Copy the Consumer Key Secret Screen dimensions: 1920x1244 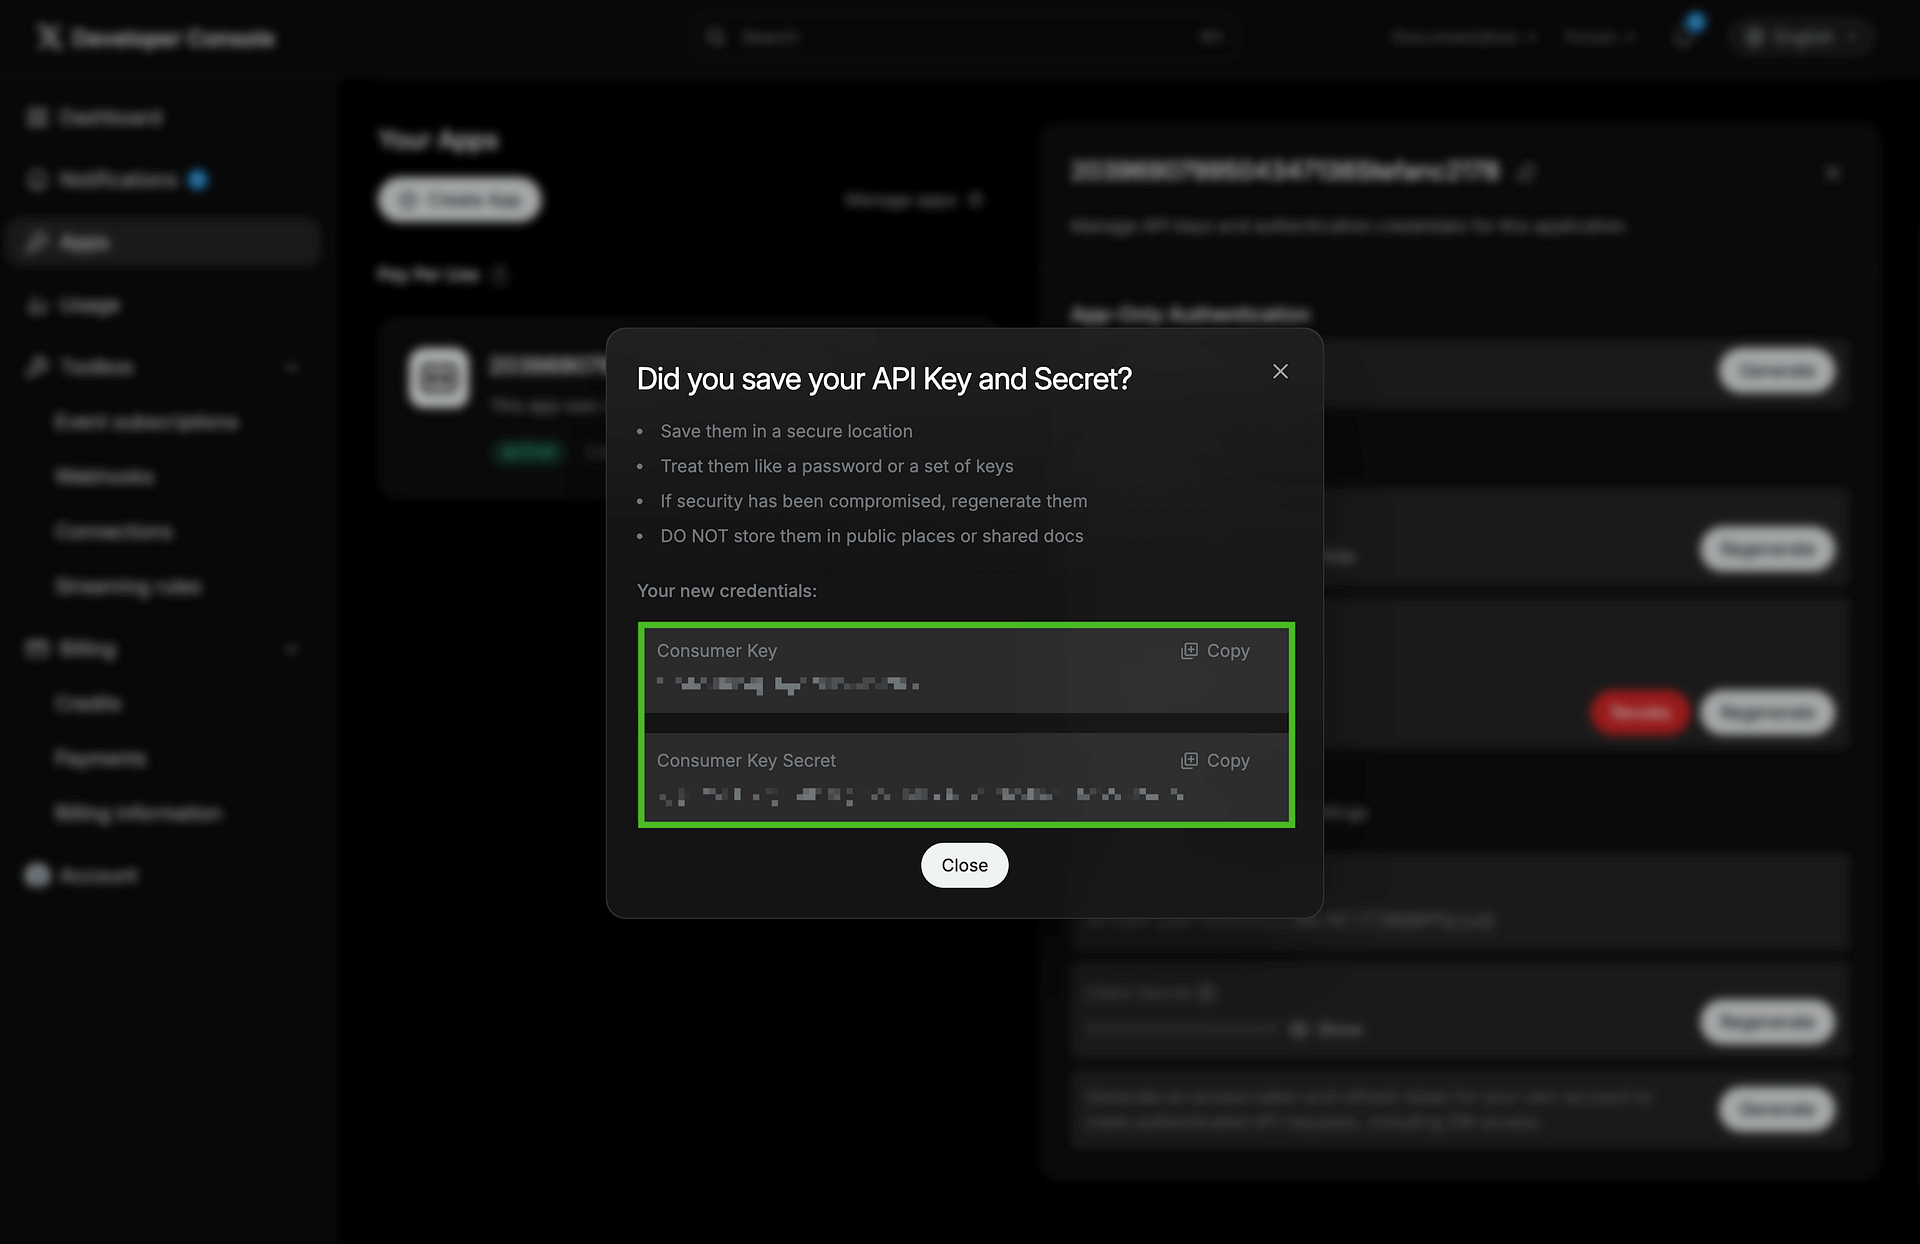point(1216,761)
